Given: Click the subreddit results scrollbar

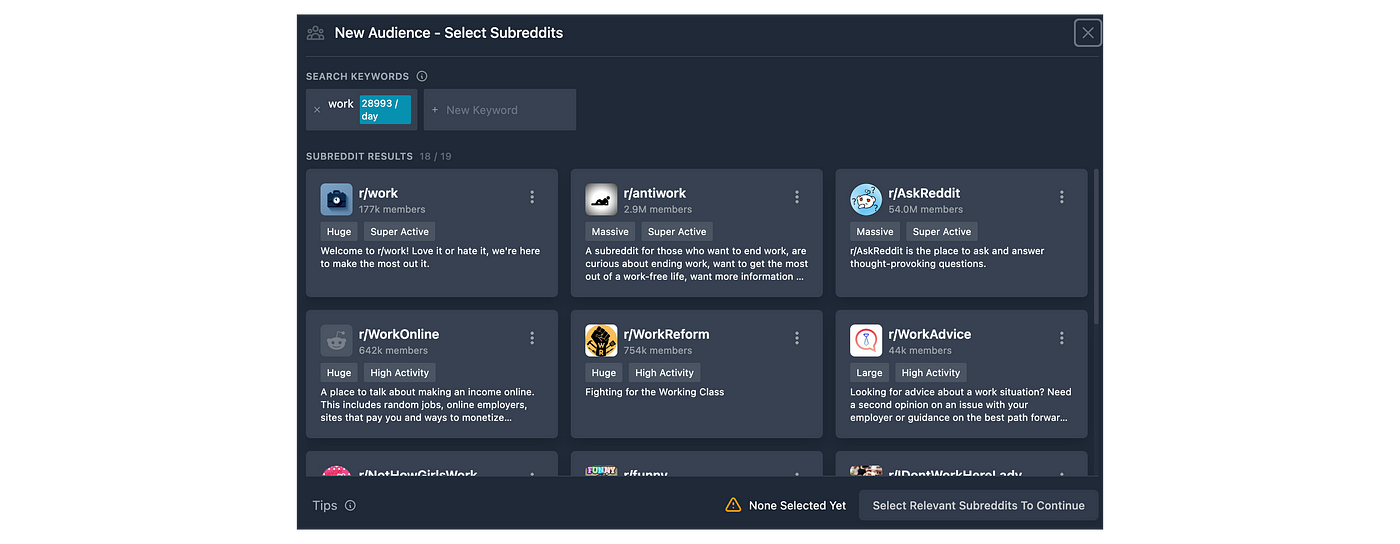Looking at the screenshot, I should click(x=1096, y=247).
